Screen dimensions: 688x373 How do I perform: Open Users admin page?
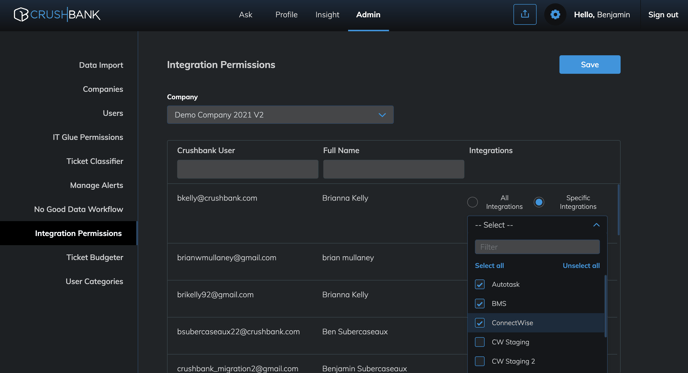[113, 113]
